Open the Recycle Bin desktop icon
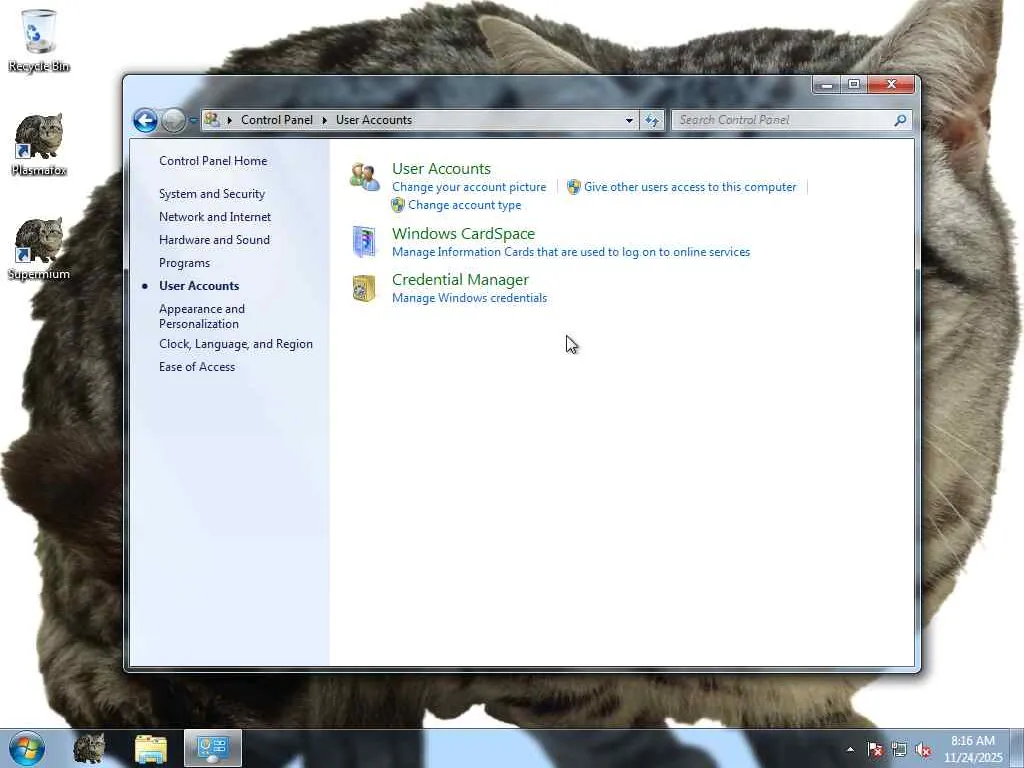Viewport: 1024px width, 768px height. 39,40
